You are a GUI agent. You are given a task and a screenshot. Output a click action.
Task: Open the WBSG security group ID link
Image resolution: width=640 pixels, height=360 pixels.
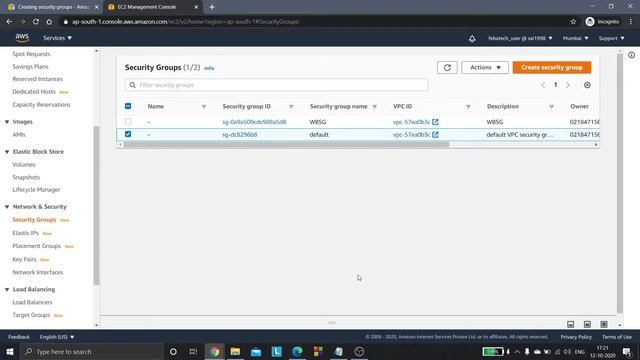254,122
